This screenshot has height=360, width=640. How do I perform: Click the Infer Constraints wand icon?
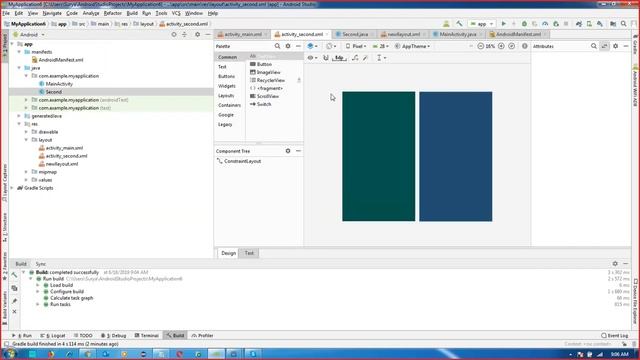366,58
